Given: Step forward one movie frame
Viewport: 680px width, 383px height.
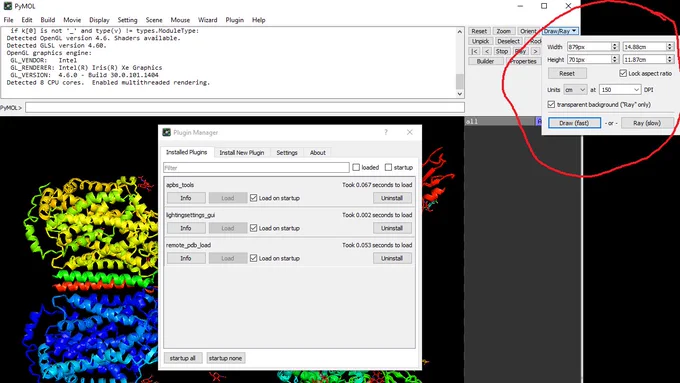Looking at the screenshot, I should point(535,51).
